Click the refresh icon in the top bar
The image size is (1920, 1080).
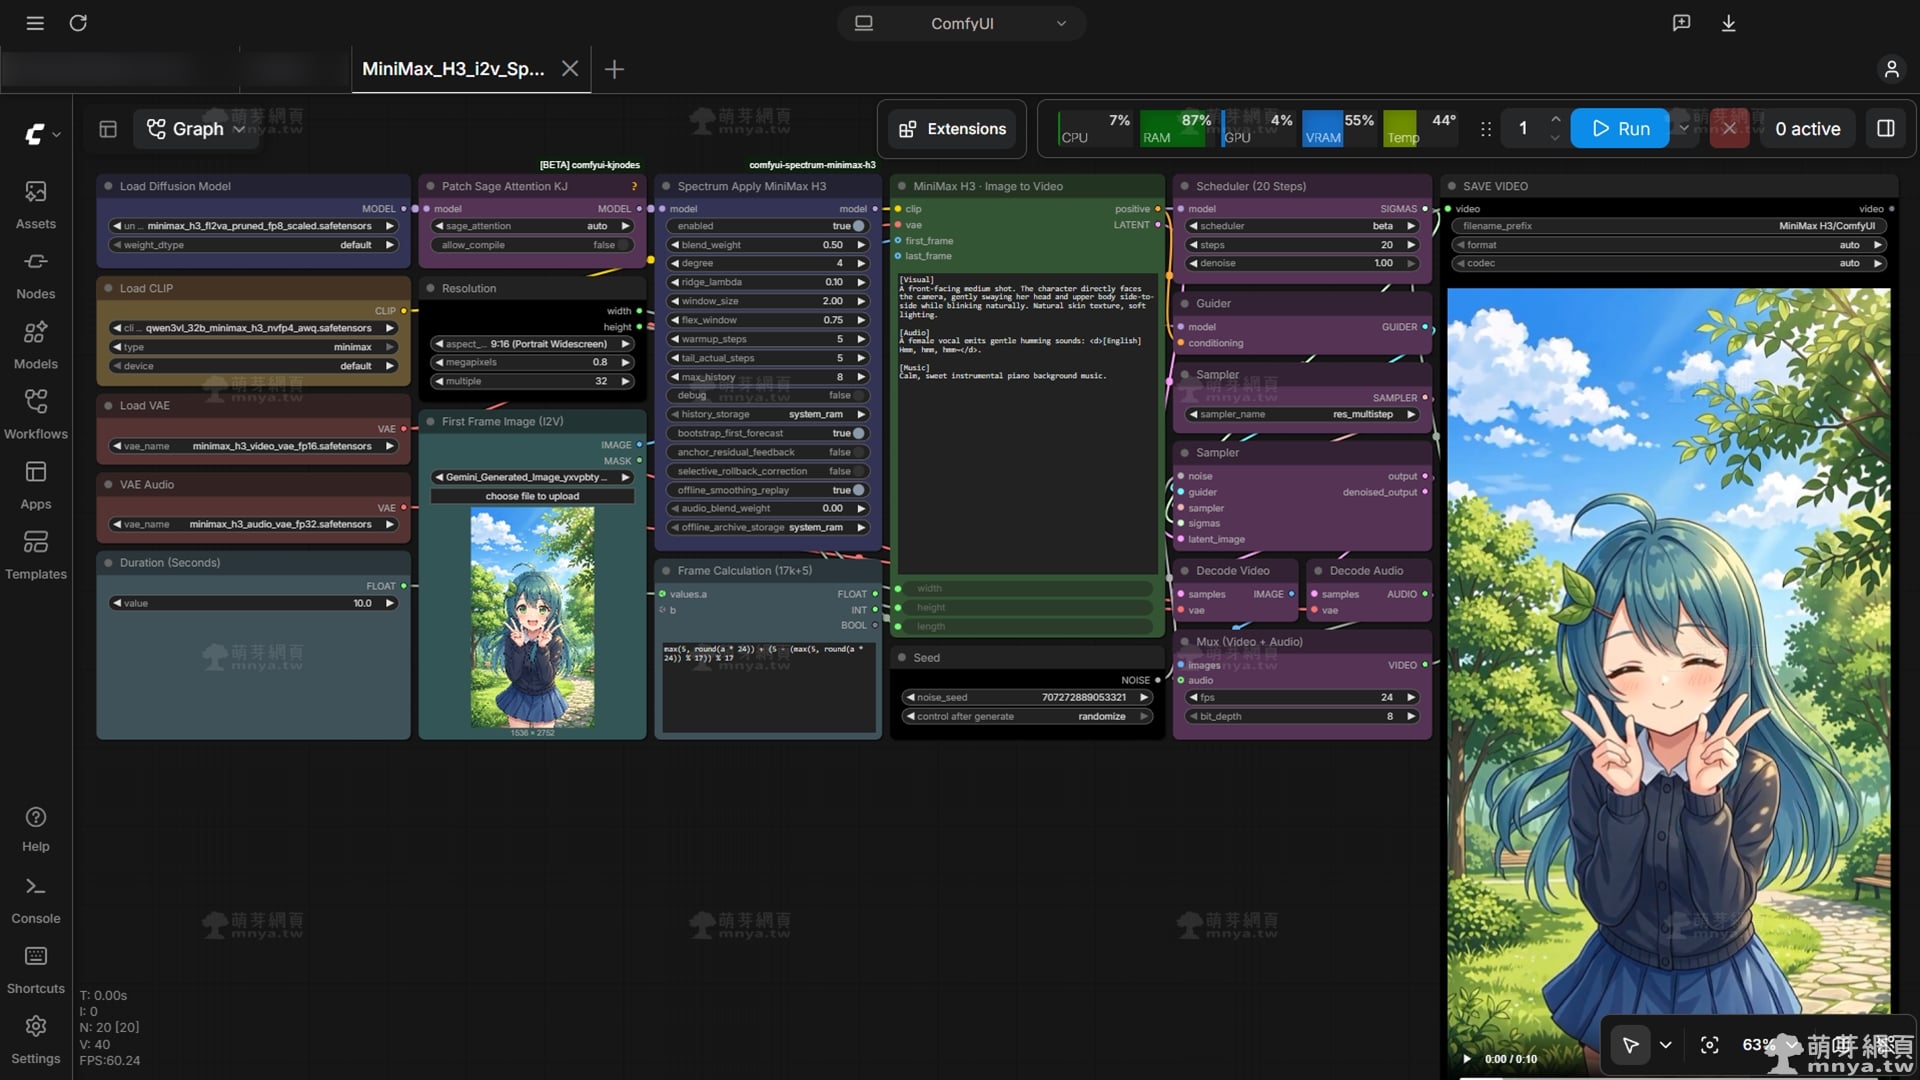(x=78, y=23)
